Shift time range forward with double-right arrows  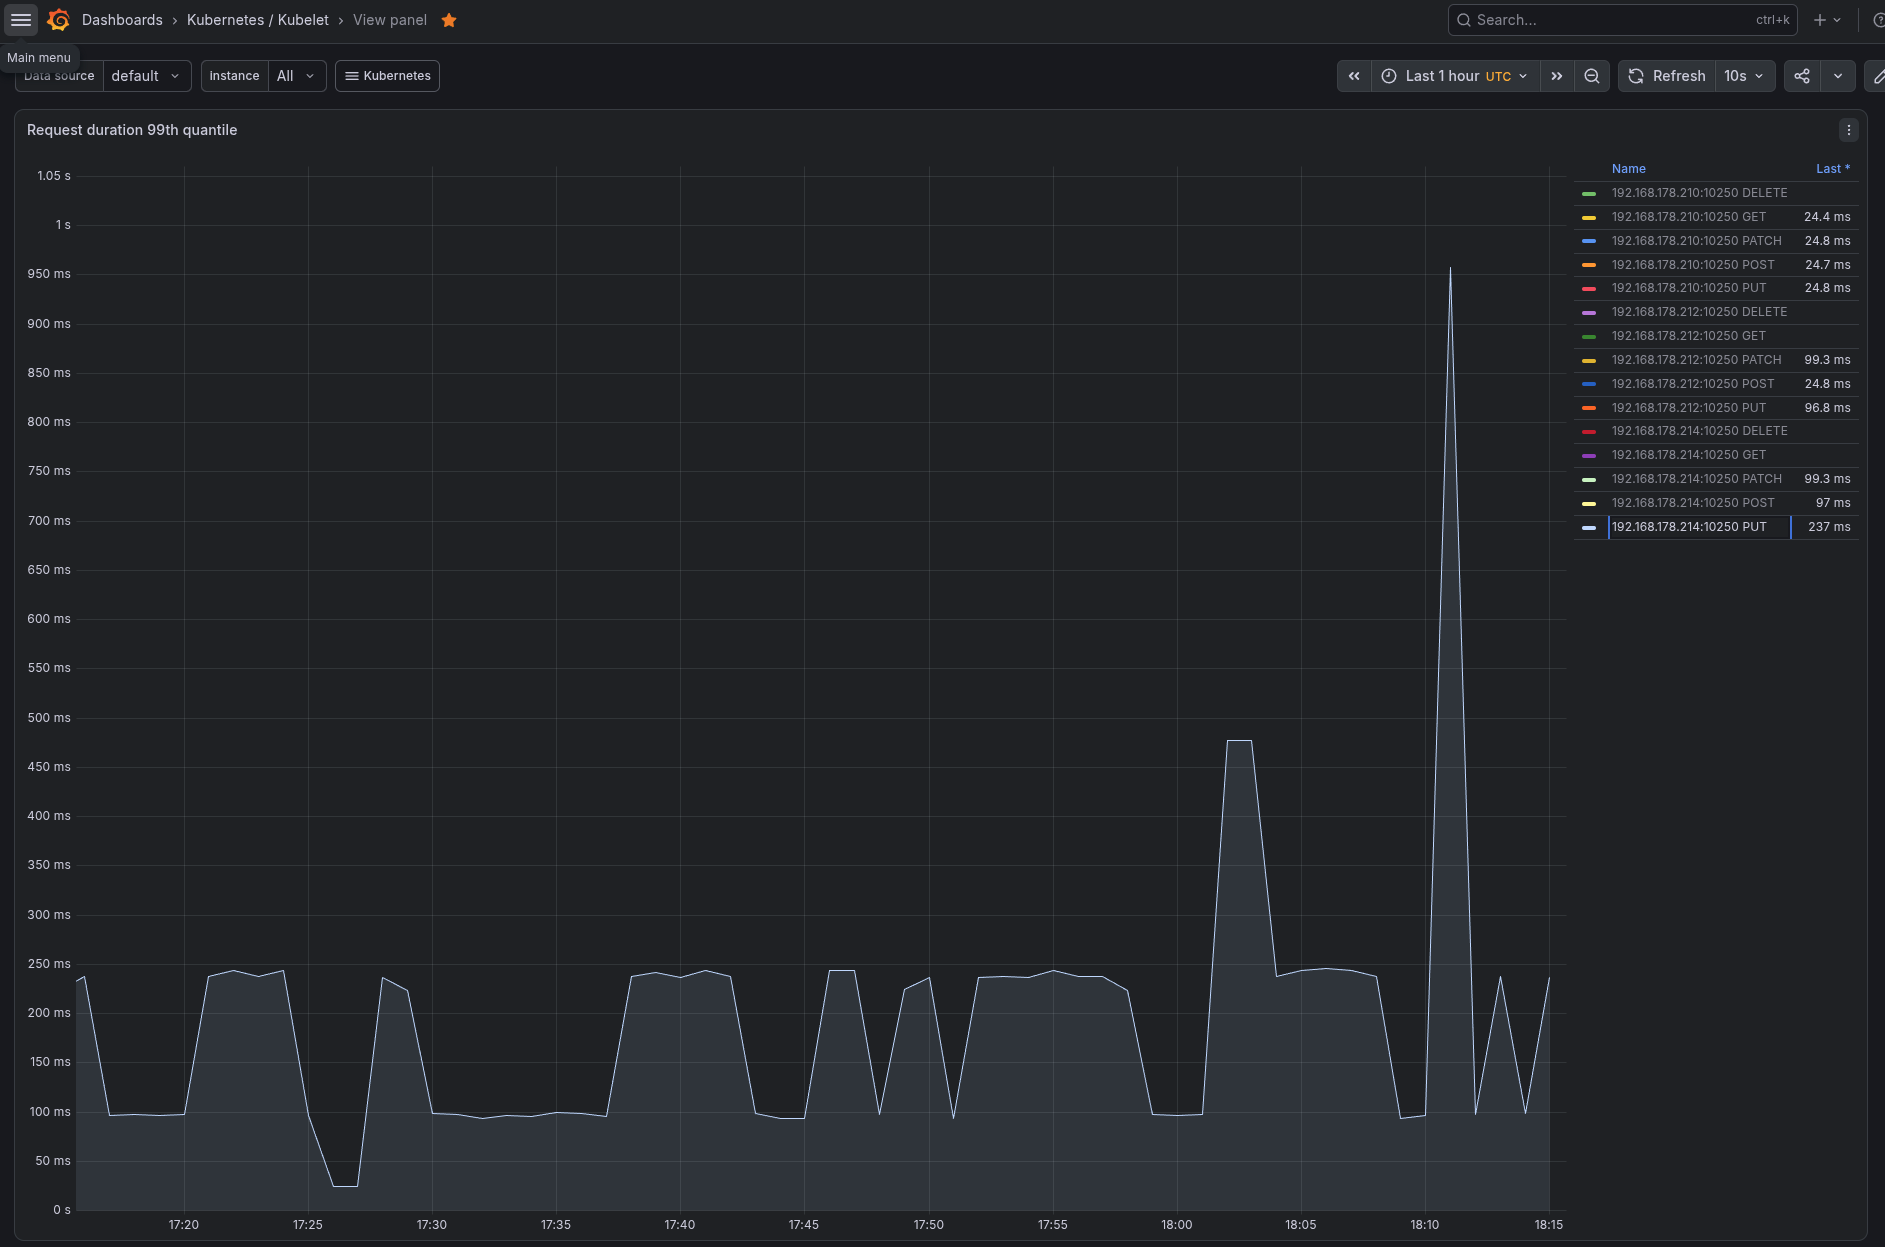pos(1557,76)
